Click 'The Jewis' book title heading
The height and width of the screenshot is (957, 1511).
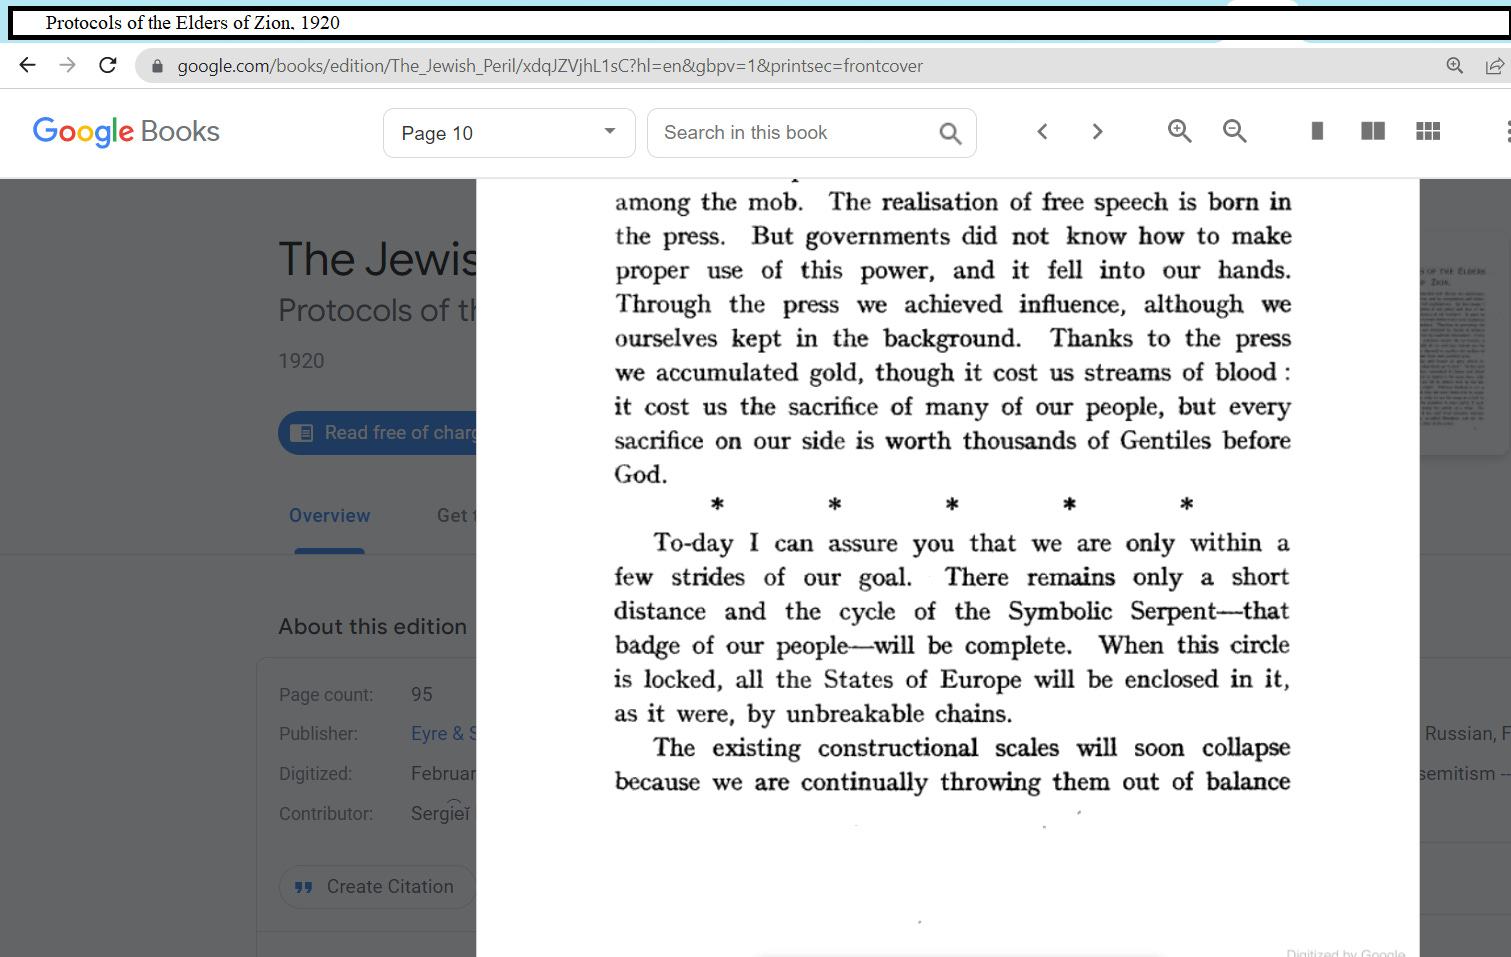point(378,260)
